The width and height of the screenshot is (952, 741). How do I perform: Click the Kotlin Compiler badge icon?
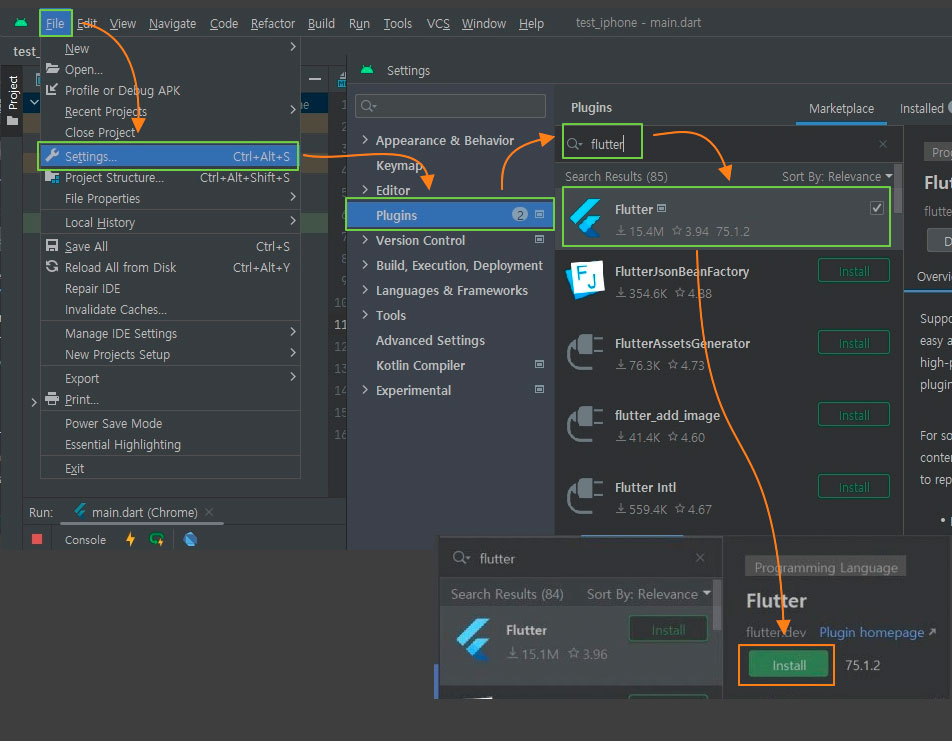[539, 364]
